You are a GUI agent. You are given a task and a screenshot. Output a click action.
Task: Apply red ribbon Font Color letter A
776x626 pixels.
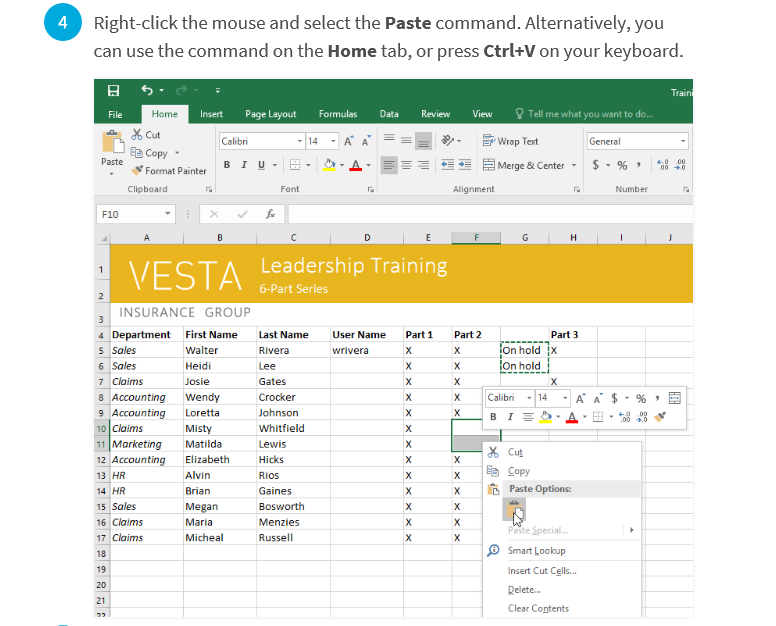point(355,165)
